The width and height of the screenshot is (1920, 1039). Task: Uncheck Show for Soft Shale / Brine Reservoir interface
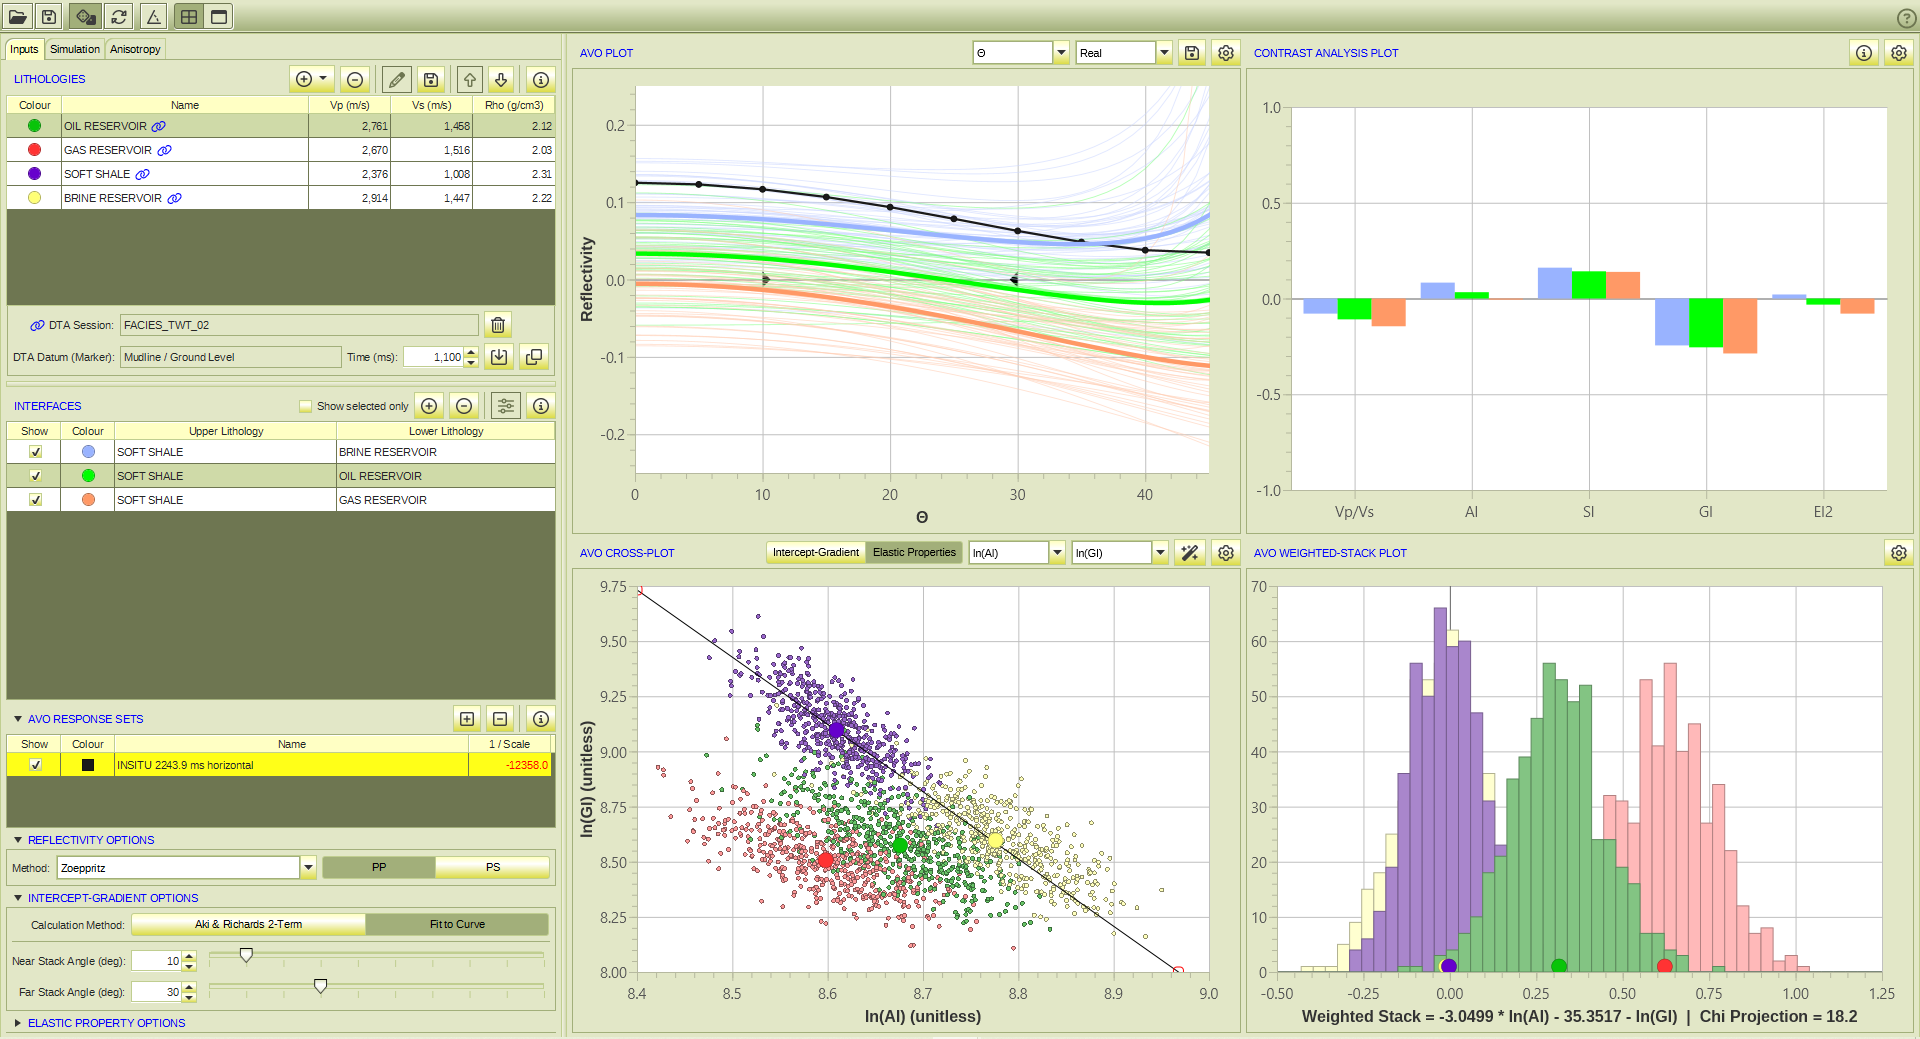pos(35,452)
